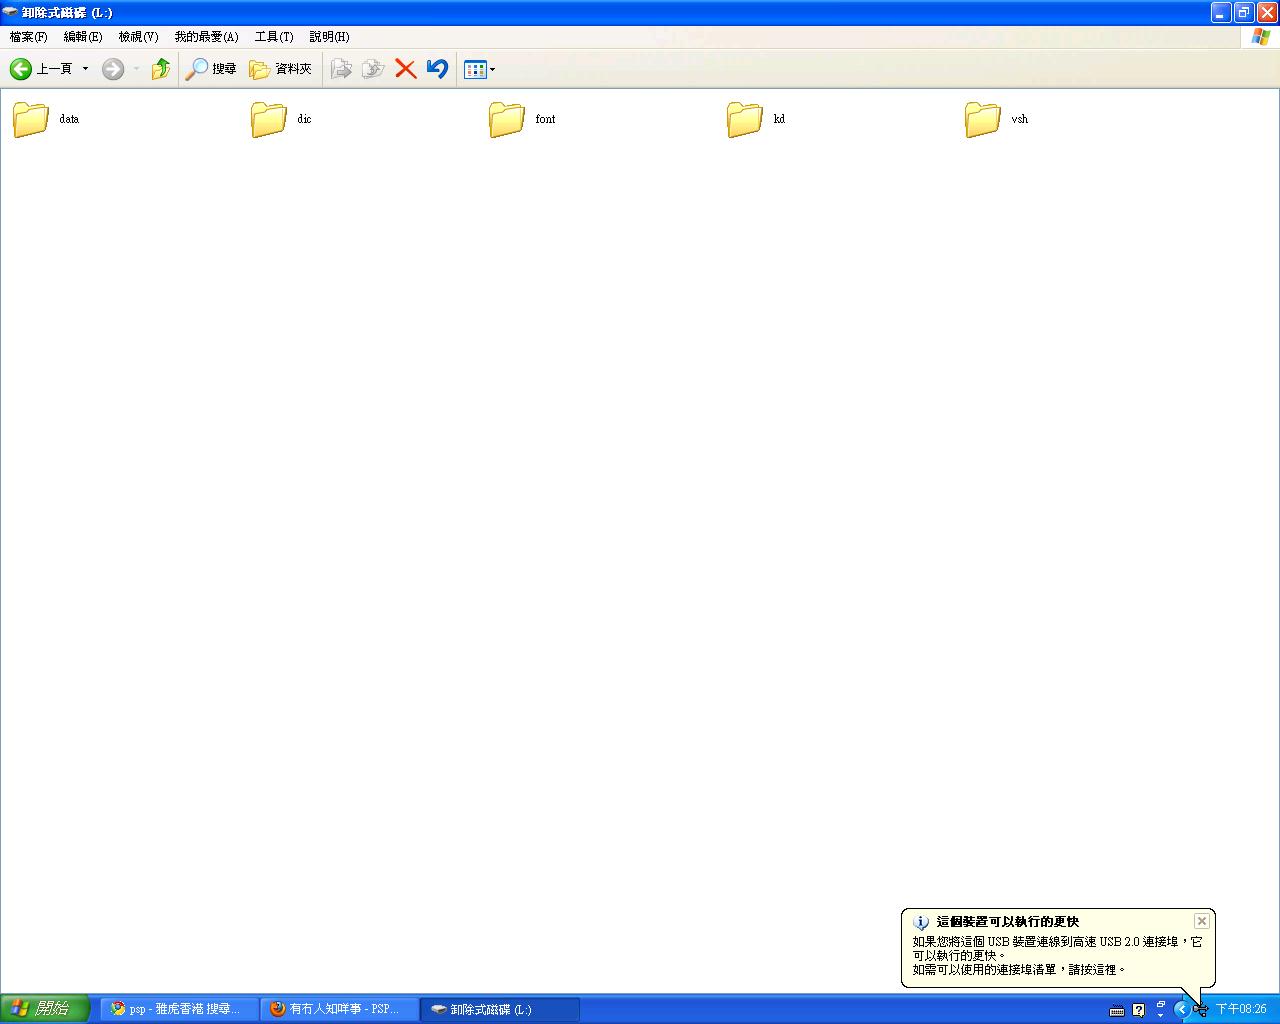Open the 編輯(E) menu
The image size is (1280, 1024).
pos(83,37)
